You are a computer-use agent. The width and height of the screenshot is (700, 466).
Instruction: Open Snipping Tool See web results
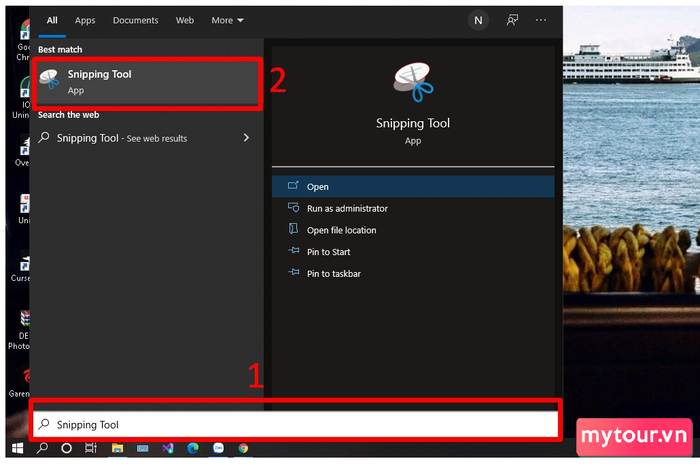[x=147, y=138]
